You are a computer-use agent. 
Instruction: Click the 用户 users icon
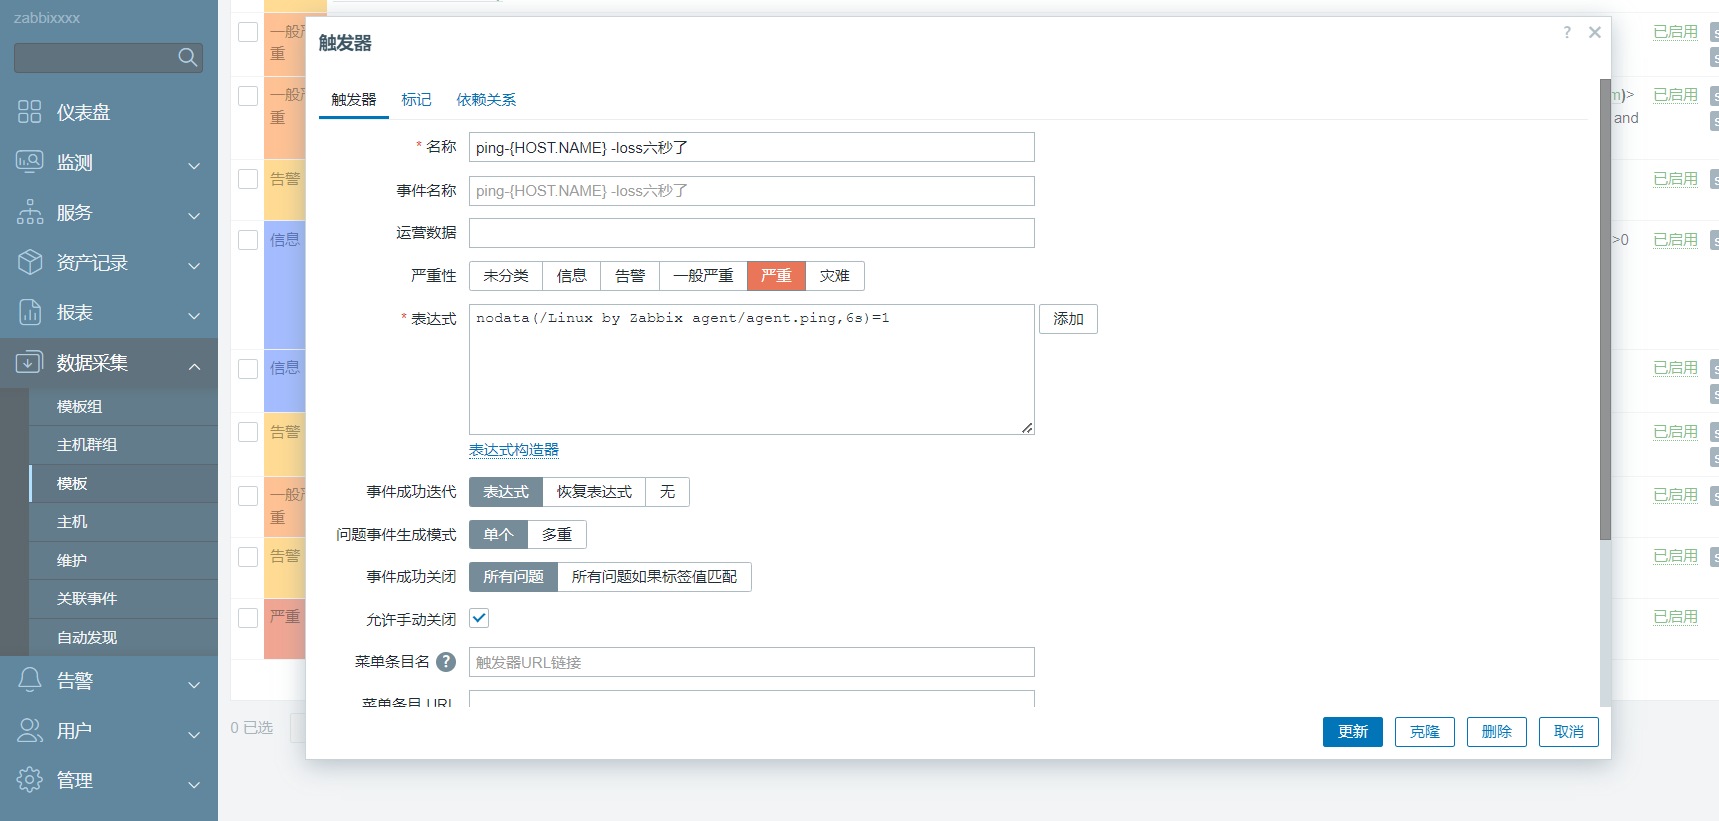[x=30, y=730]
